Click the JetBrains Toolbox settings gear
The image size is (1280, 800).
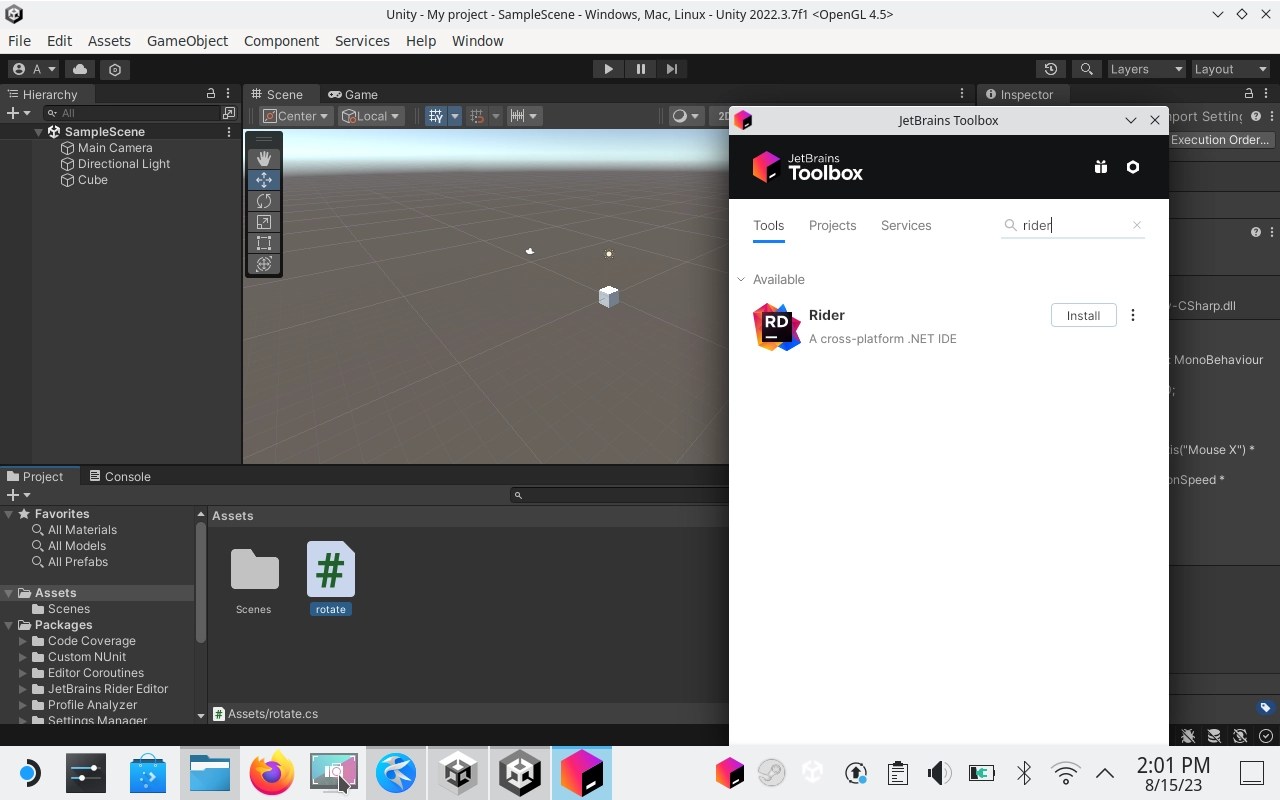click(1132, 167)
